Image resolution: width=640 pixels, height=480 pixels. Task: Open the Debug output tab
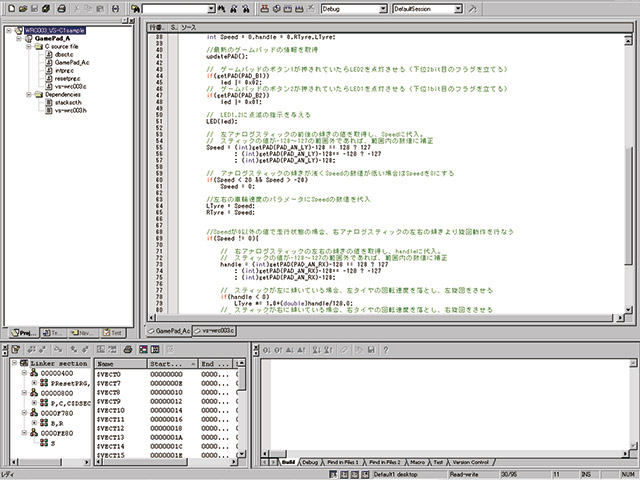tap(310, 462)
